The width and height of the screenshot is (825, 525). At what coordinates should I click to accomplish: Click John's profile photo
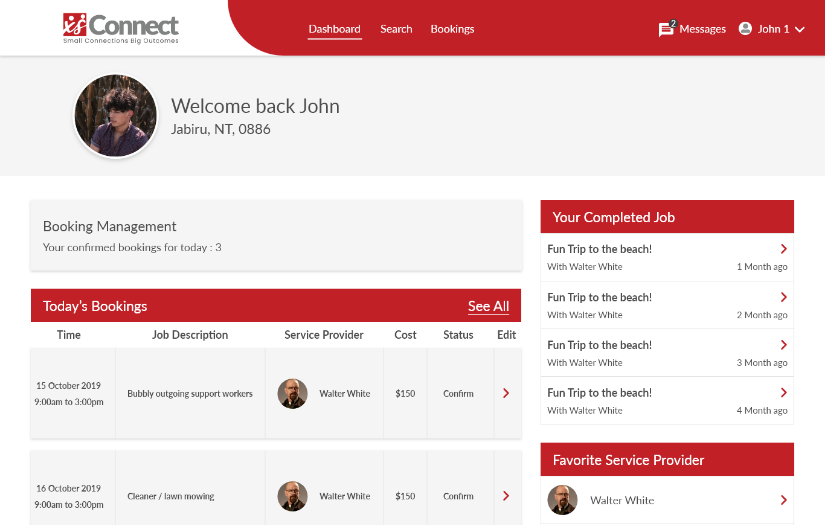click(116, 116)
